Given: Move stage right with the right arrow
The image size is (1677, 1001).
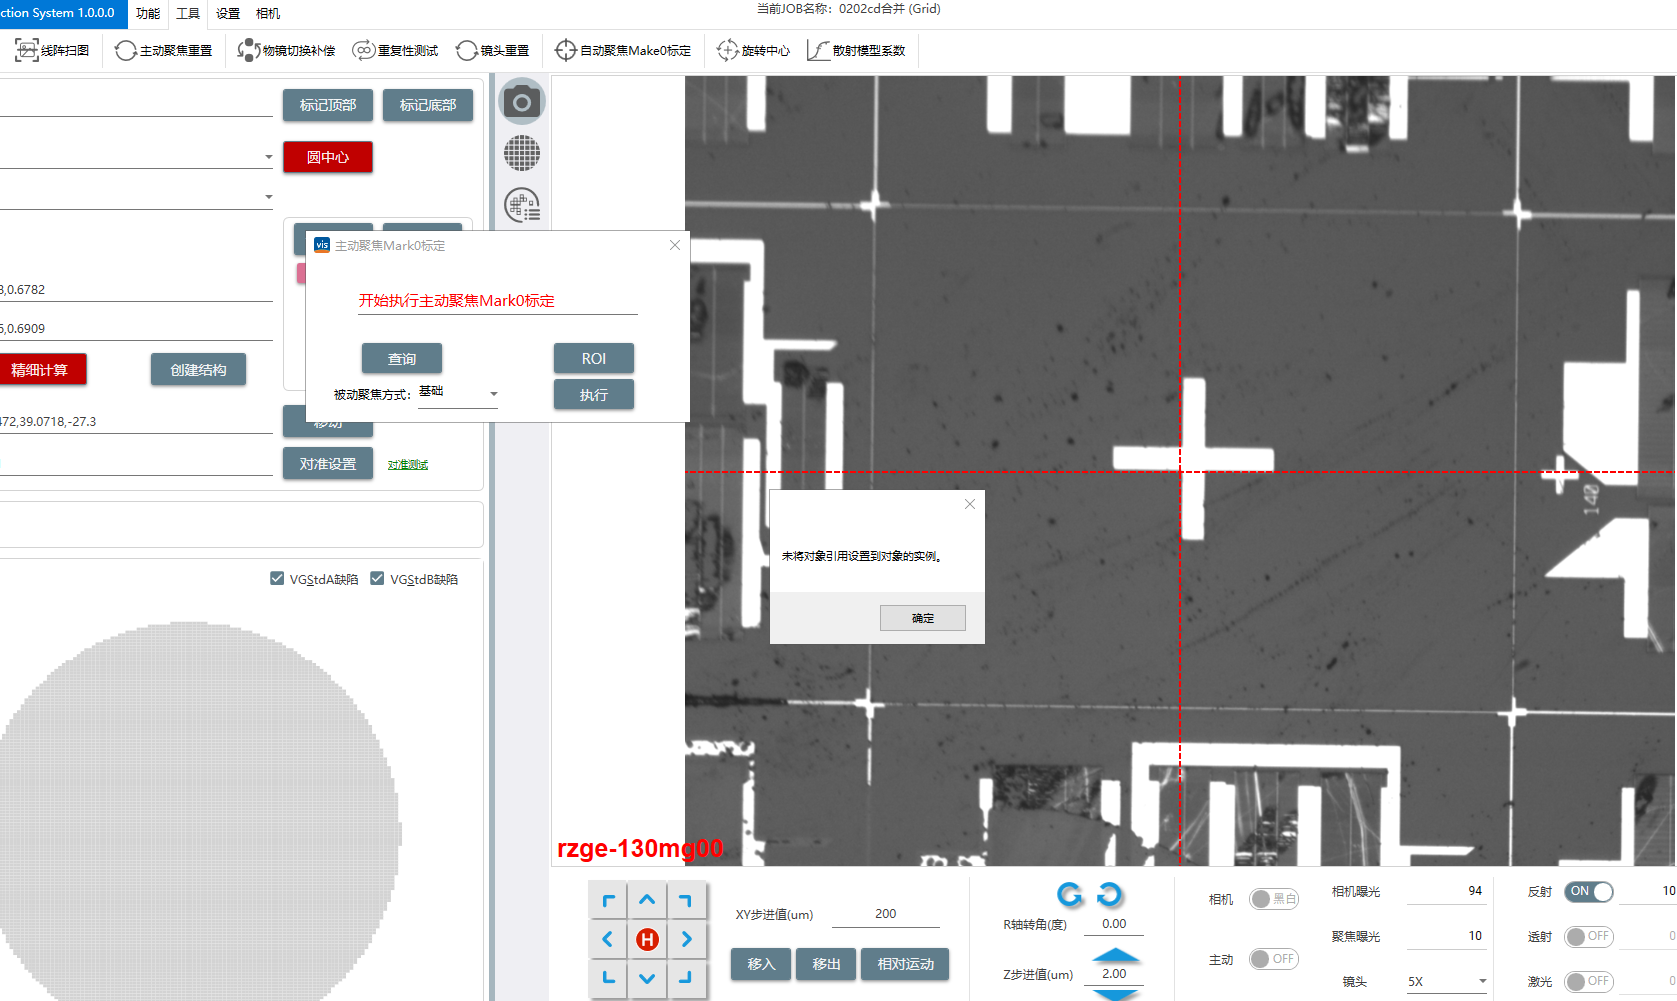Looking at the screenshot, I should click(686, 939).
